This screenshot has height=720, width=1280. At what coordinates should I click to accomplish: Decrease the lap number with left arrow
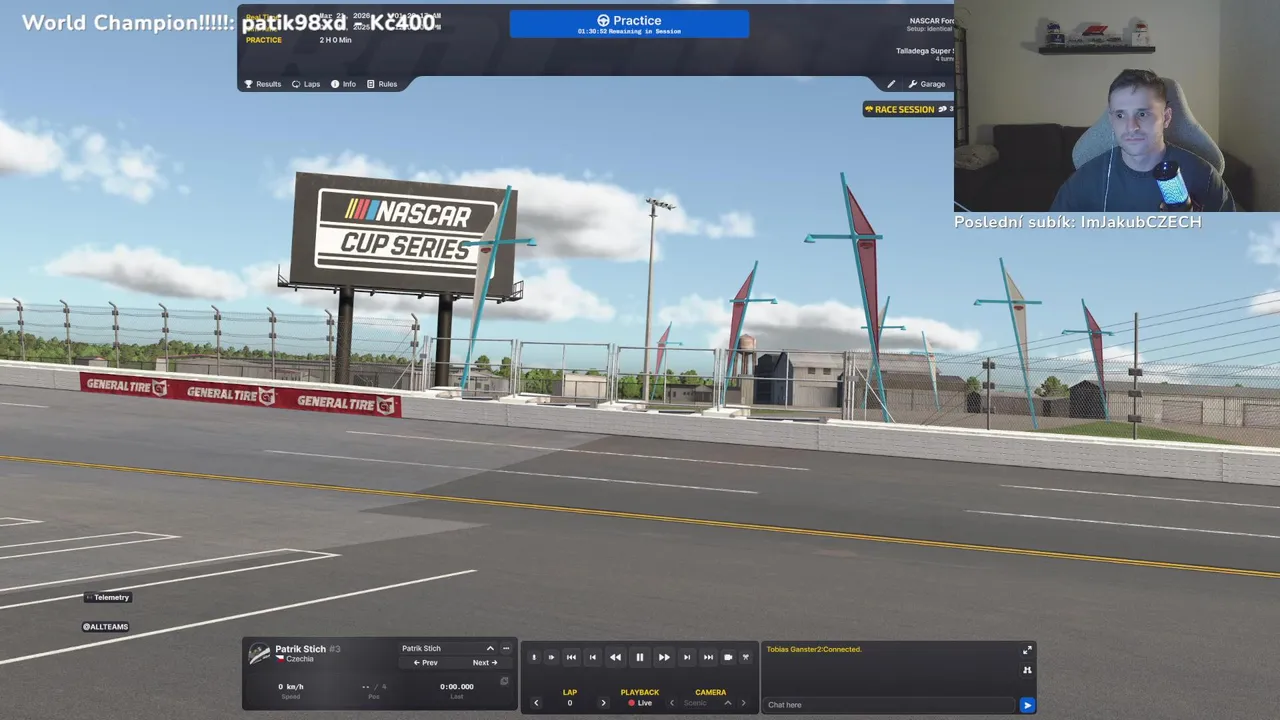click(536, 703)
